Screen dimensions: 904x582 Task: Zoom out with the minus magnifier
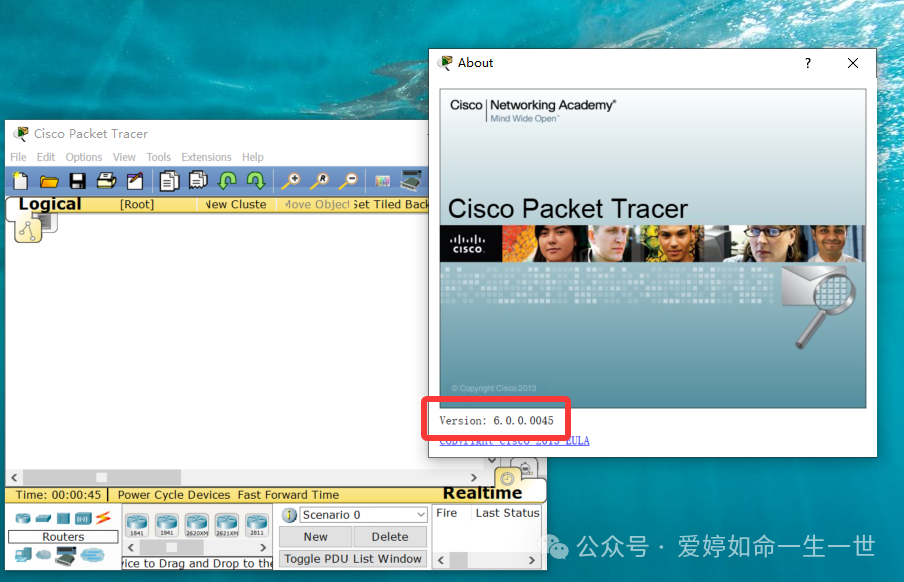click(348, 181)
